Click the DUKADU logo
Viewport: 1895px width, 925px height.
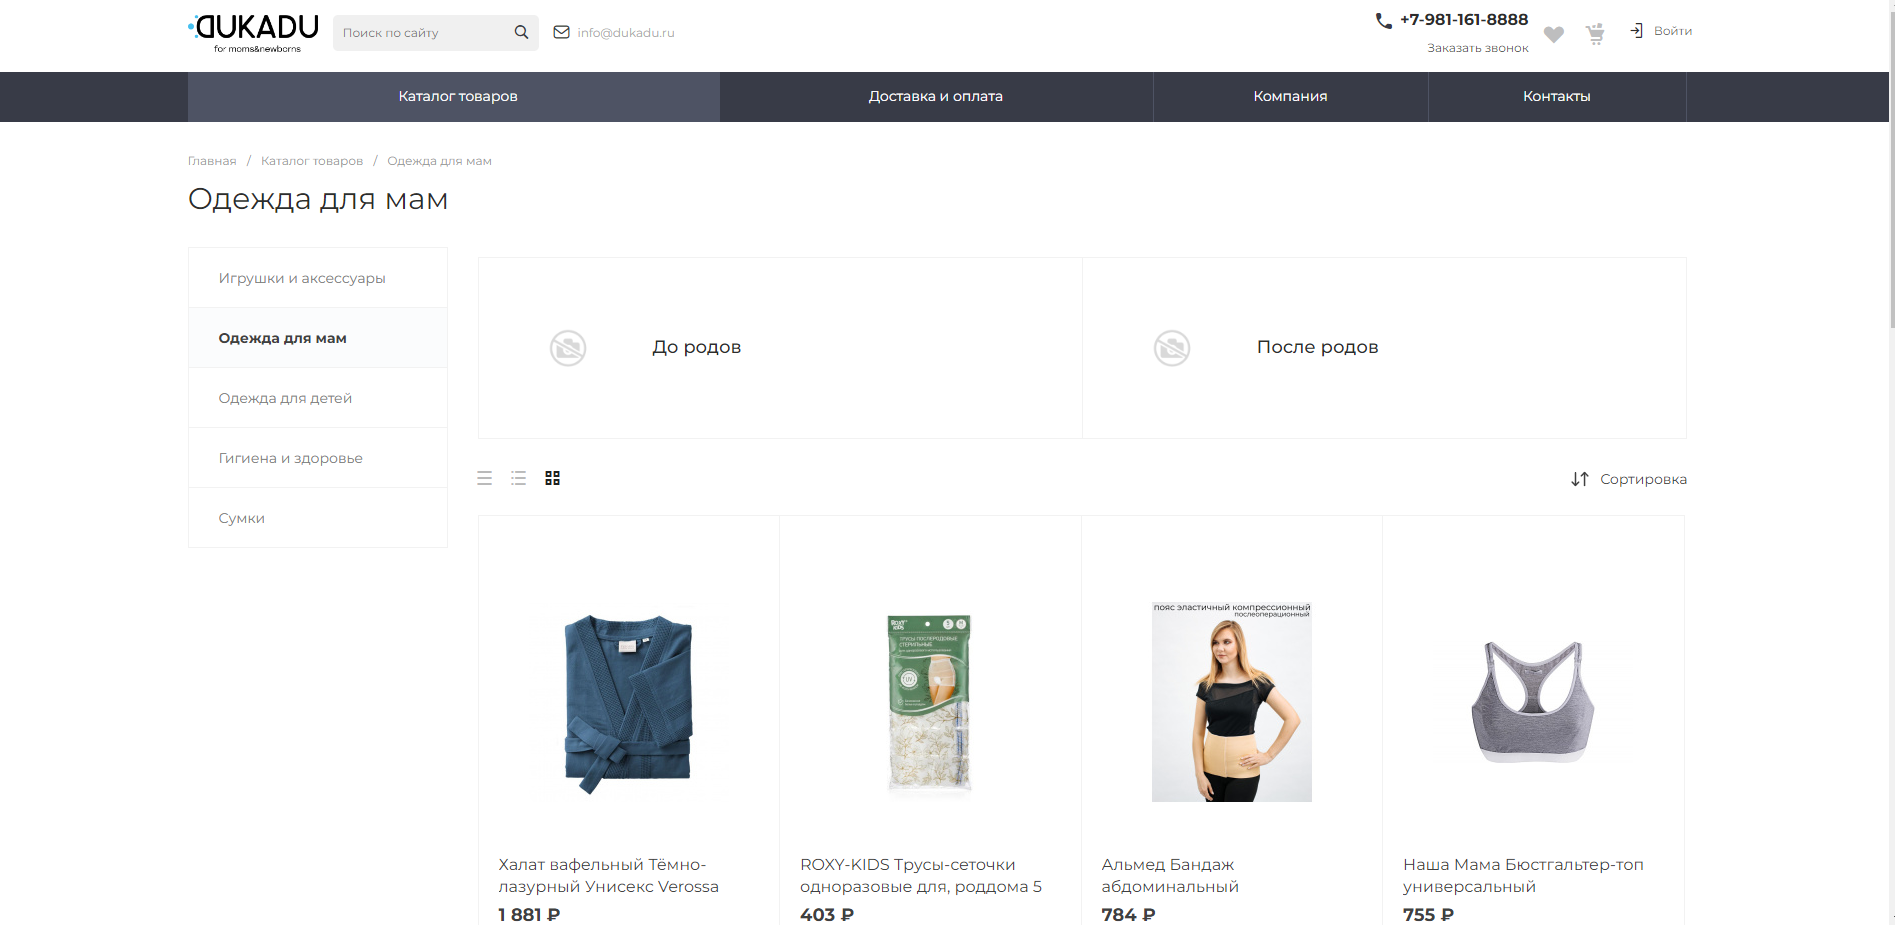pos(254,32)
